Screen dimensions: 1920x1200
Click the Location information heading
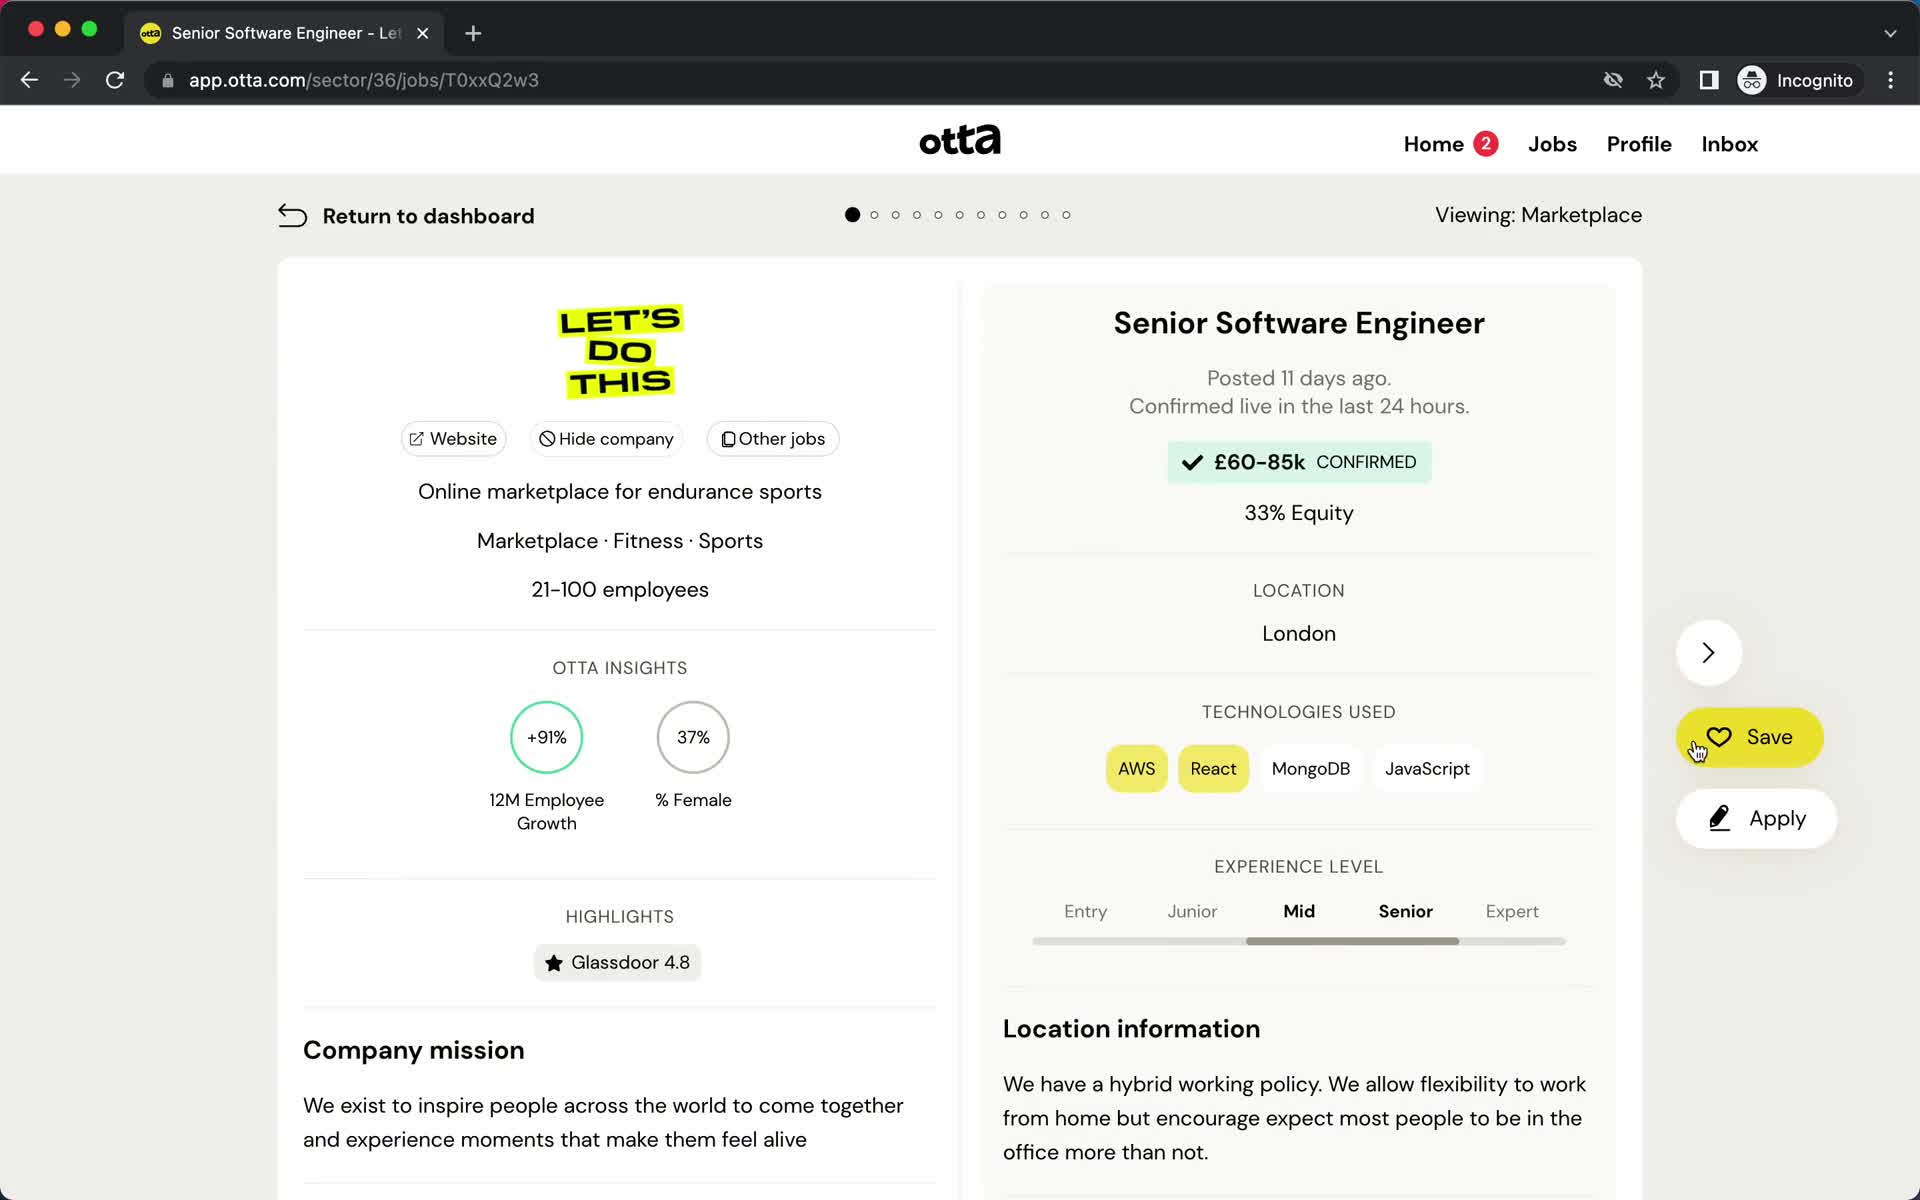1131,1029
